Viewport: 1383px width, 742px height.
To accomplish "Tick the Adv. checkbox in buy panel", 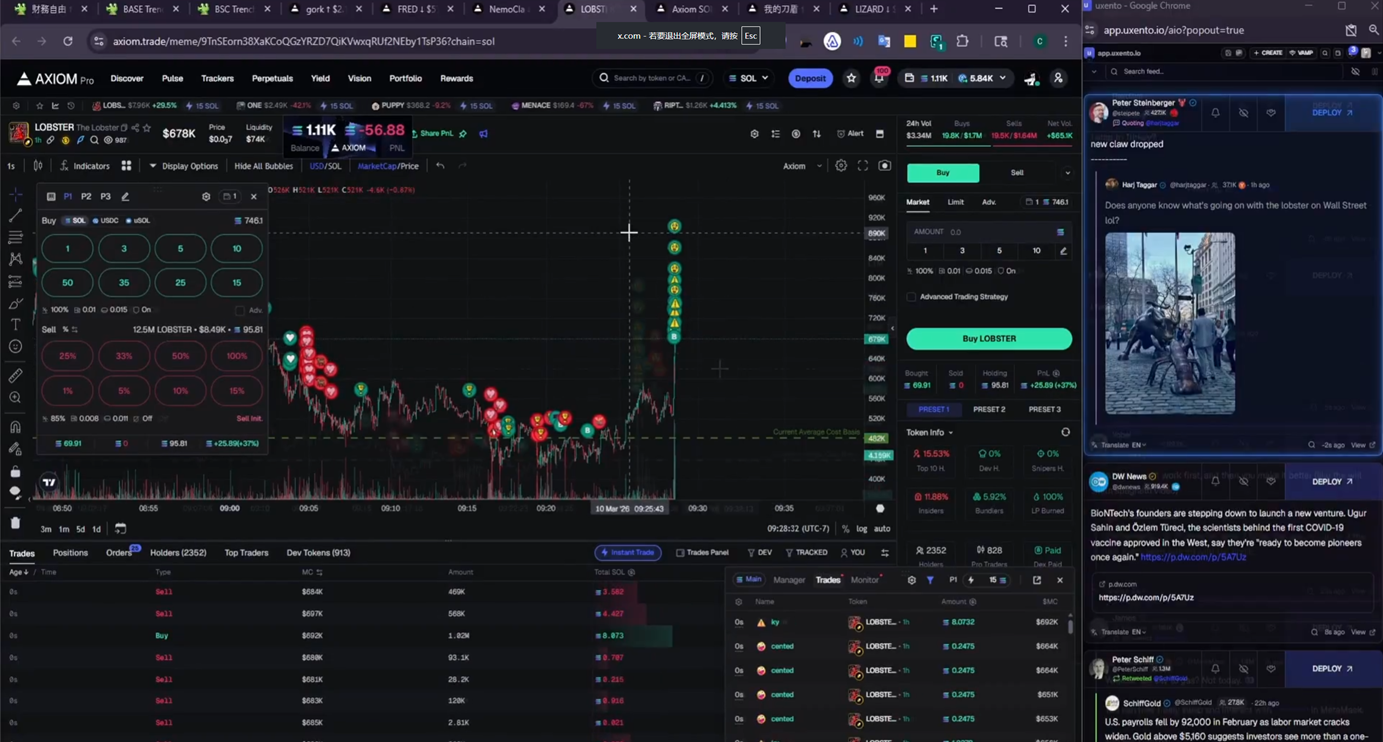I will (240, 310).
